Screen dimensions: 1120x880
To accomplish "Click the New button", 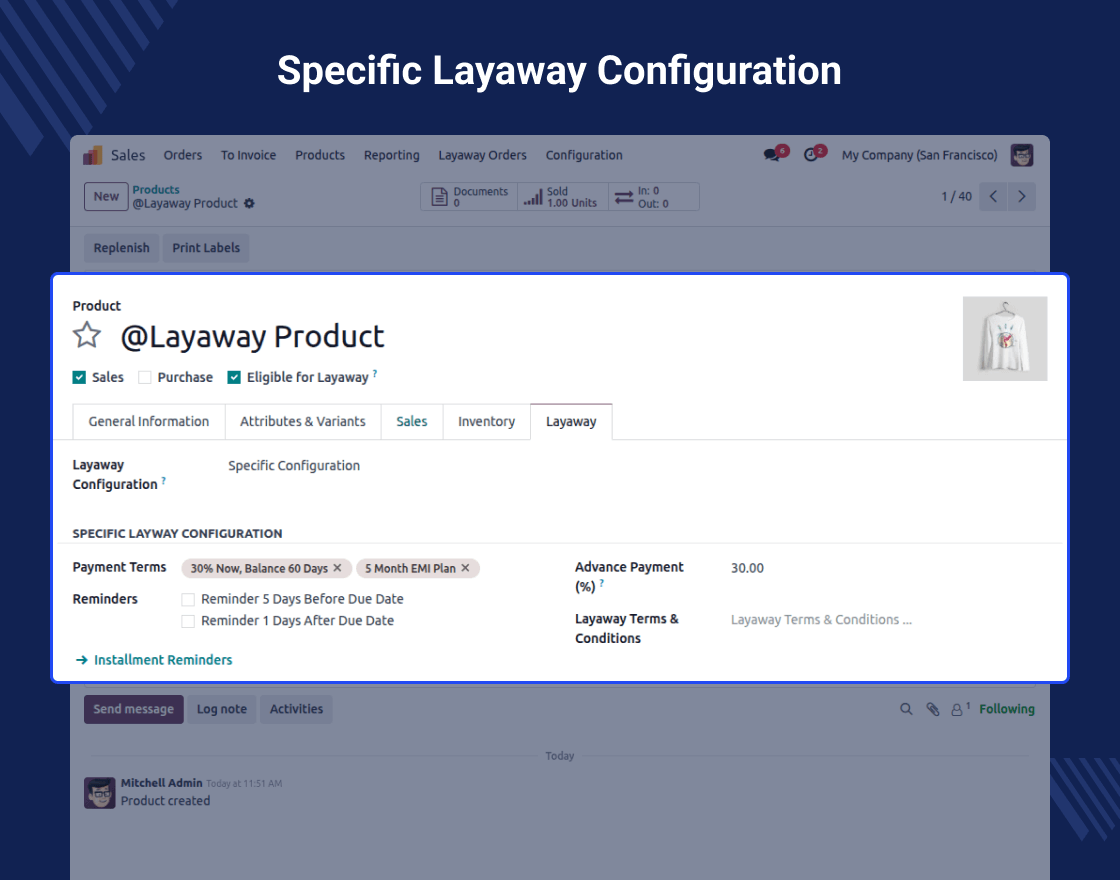I will click(x=106, y=196).
